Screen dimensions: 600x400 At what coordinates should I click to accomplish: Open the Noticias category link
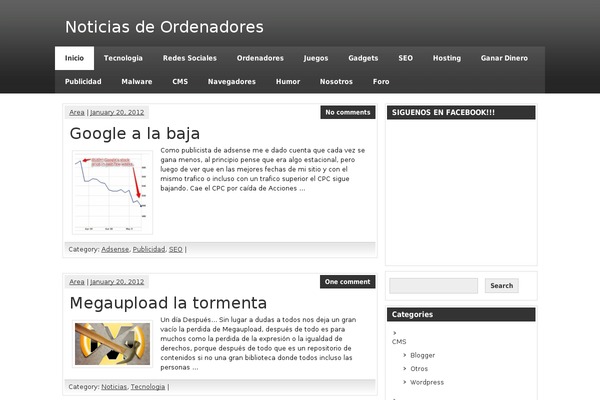(114, 387)
